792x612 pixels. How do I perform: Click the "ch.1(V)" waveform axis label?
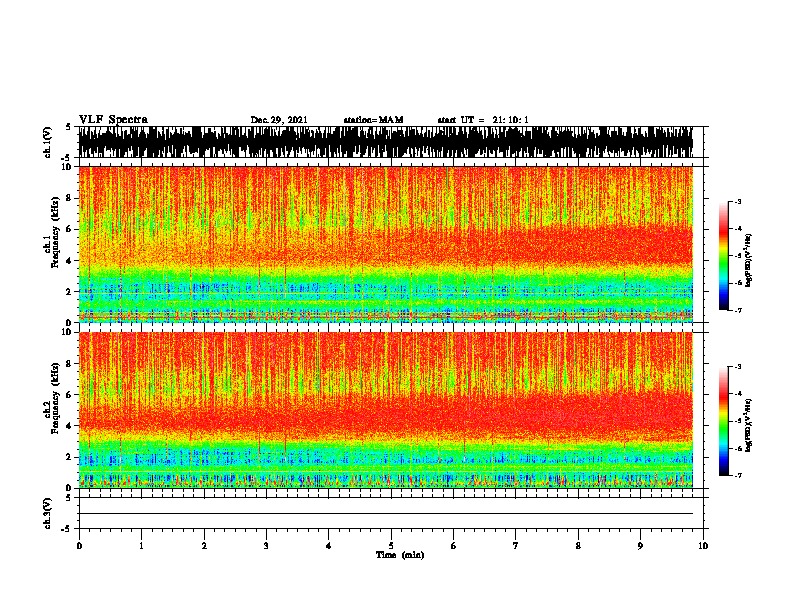coord(47,142)
